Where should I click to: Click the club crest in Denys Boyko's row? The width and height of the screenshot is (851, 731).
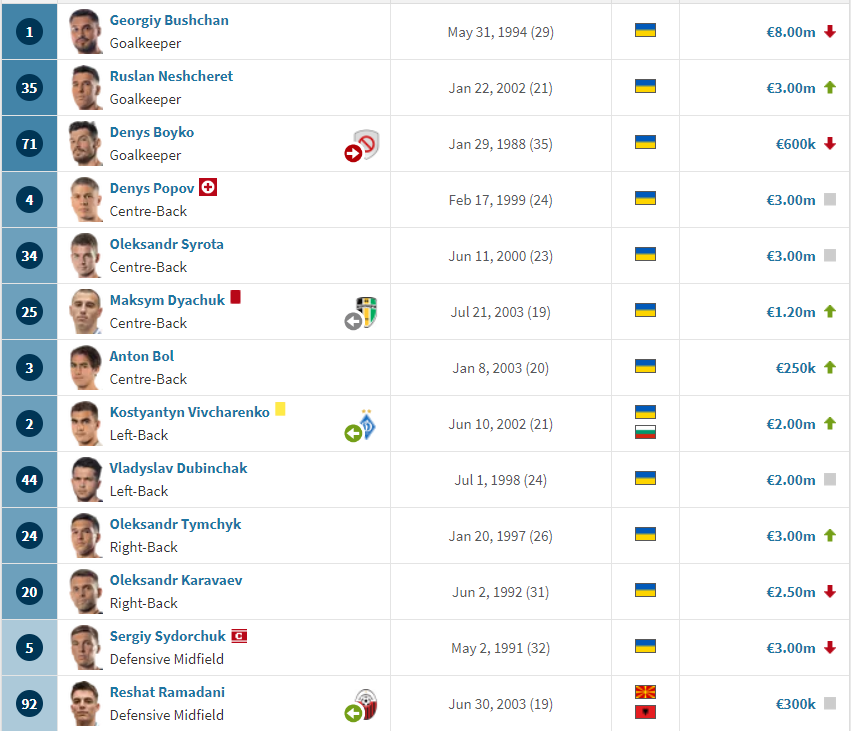tap(368, 146)
